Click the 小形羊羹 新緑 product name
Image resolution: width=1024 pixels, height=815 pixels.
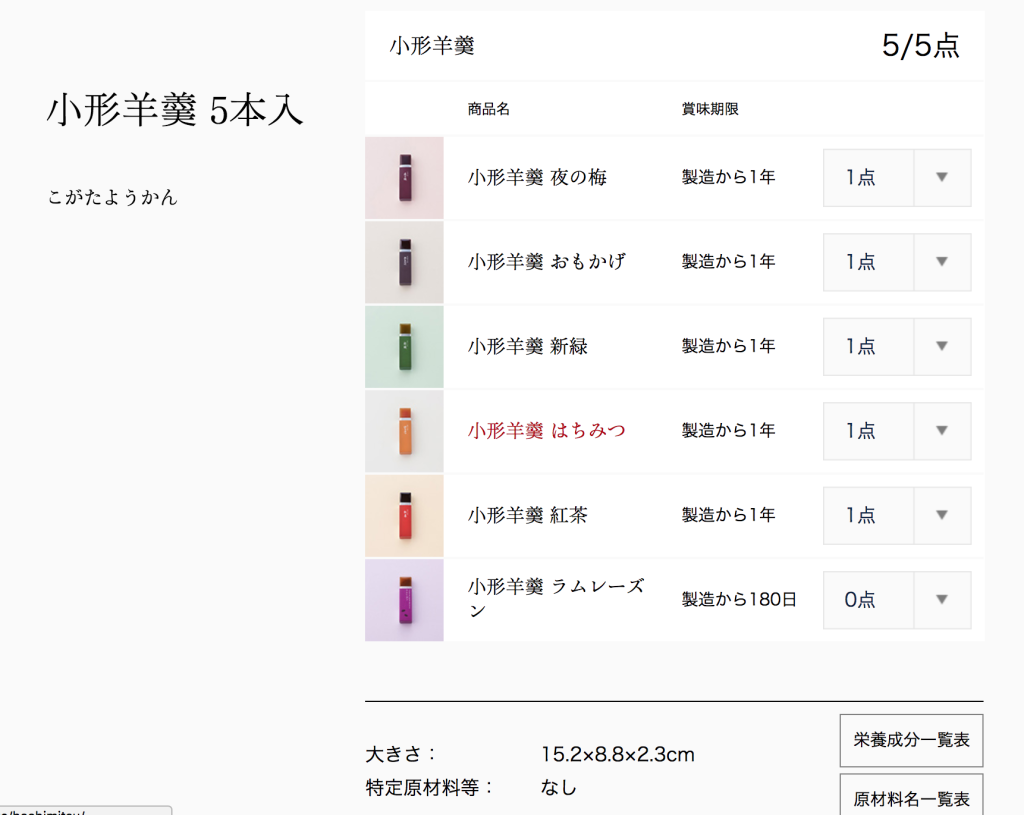(x=528, y=347)
